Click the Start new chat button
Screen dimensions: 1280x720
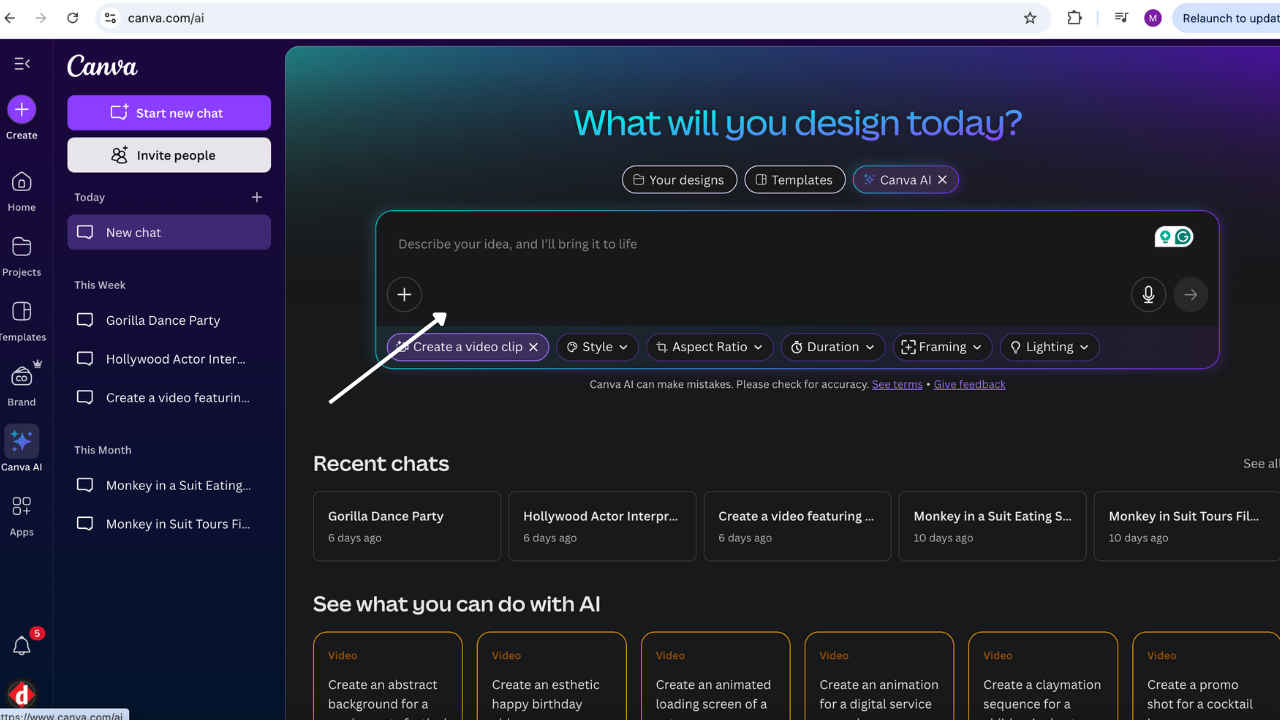click(x=169, y=113)
